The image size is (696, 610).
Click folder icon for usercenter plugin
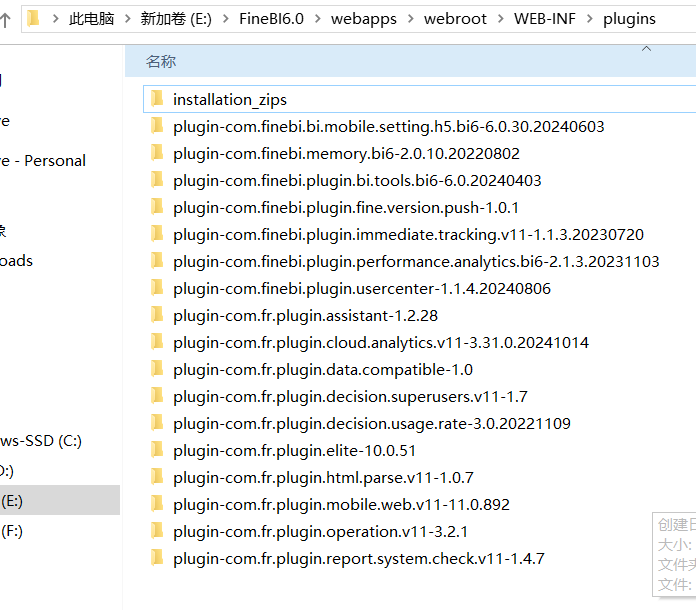tap(157, 288)
